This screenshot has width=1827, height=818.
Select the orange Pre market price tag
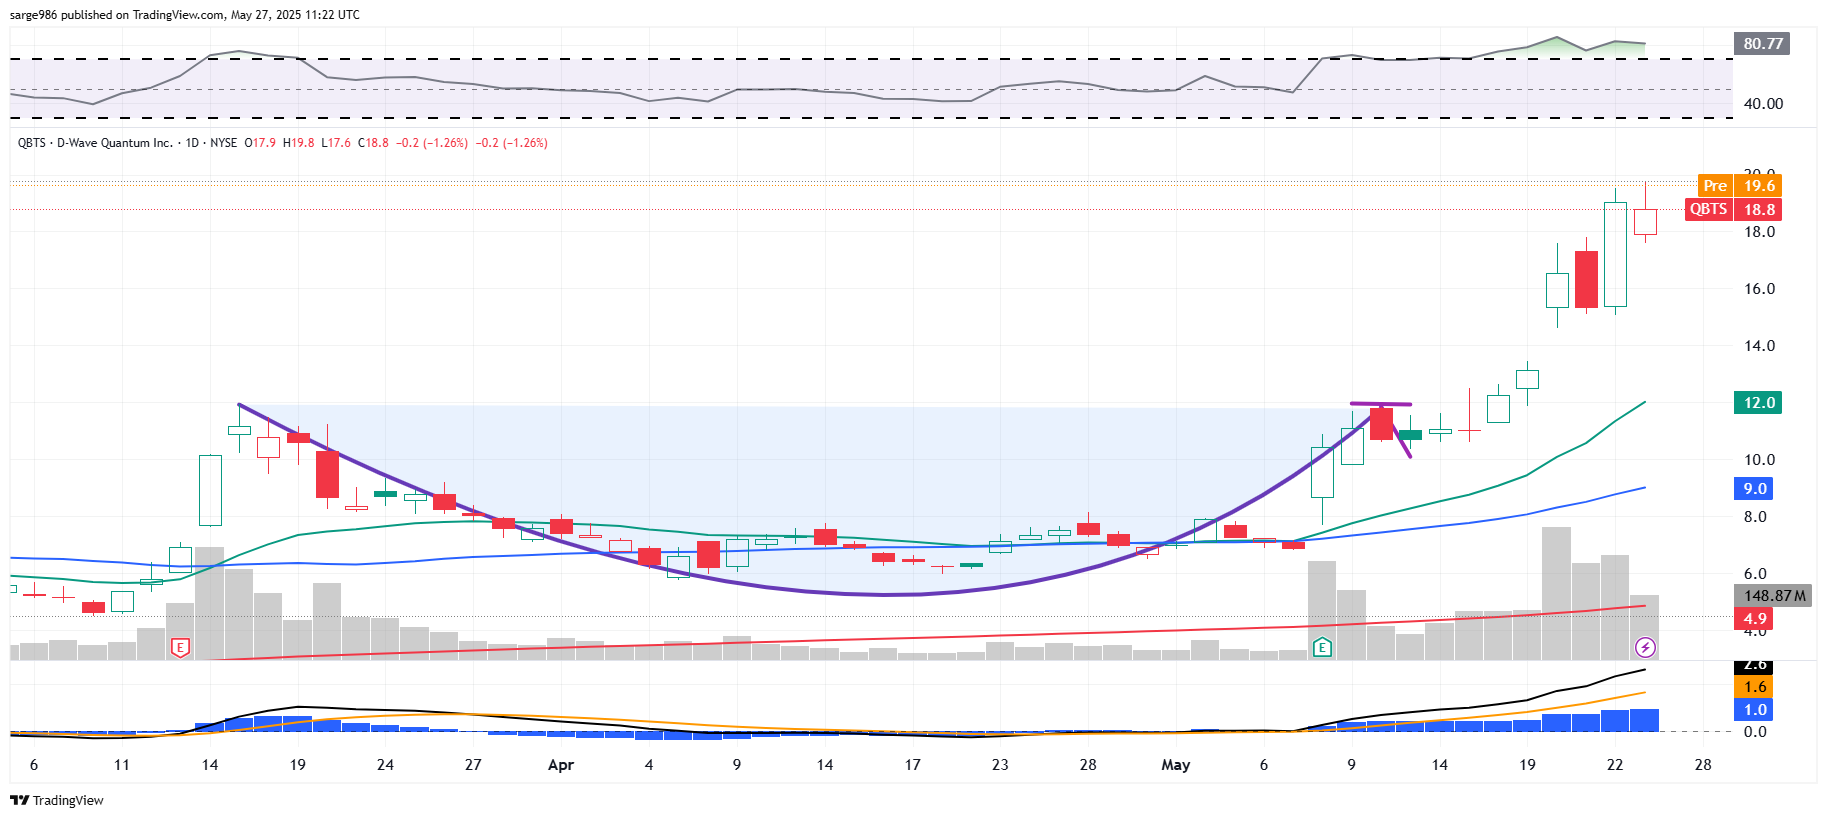tap(1715, 186)
